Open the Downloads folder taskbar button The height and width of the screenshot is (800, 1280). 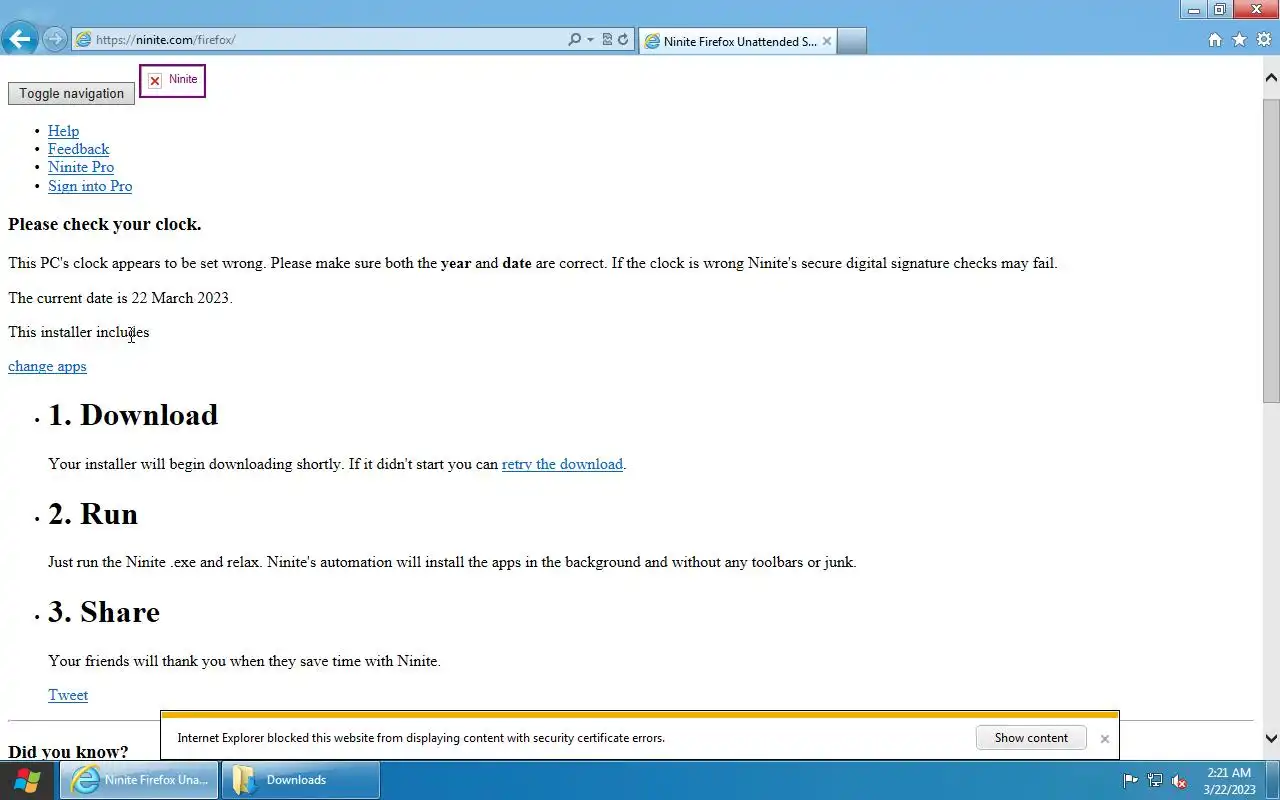coord(301,780)
